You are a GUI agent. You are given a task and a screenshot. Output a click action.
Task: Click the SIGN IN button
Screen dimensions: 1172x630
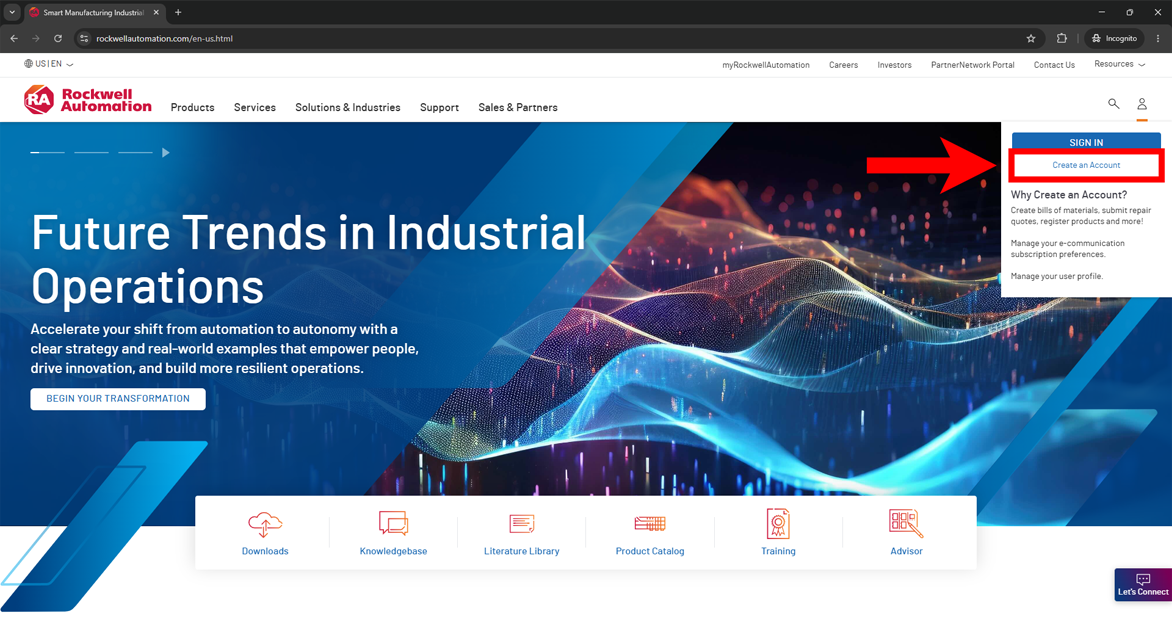(1086, 142)
